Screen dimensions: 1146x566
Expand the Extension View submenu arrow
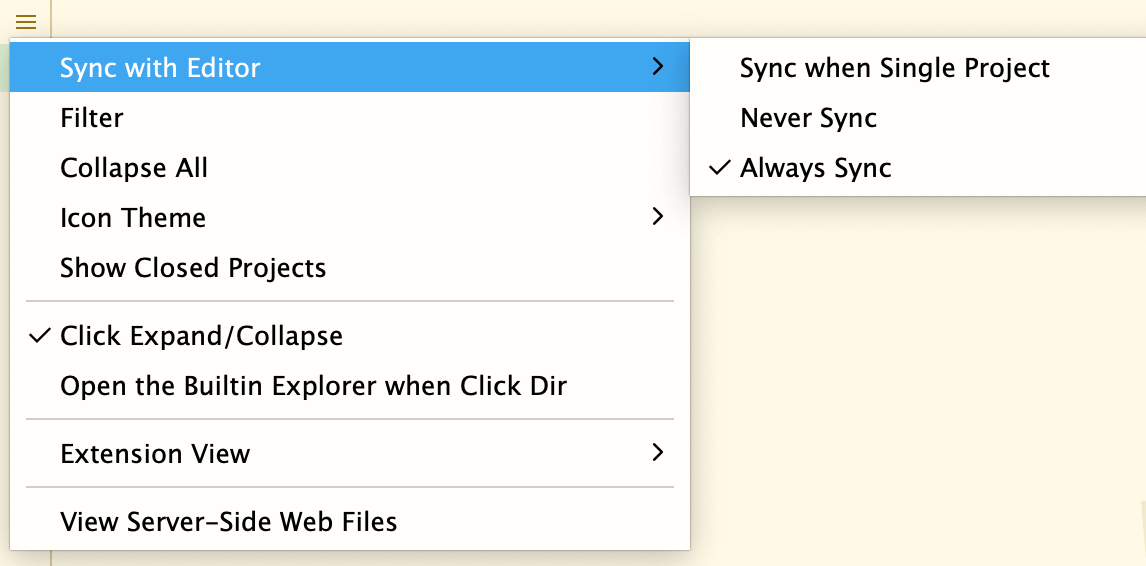coord(658,453)
